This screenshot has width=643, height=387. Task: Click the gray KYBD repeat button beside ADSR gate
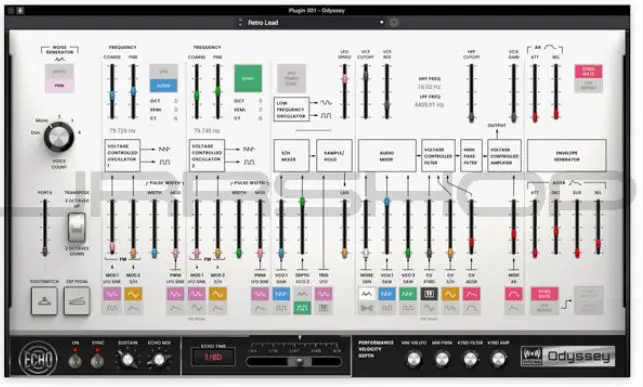(588, 301)
